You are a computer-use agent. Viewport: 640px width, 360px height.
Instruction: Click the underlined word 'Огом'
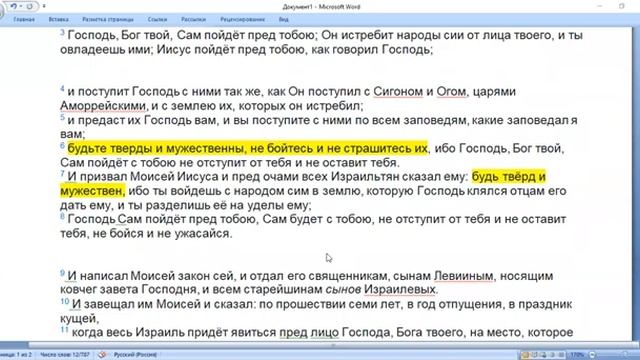click(x=451, y=91)
